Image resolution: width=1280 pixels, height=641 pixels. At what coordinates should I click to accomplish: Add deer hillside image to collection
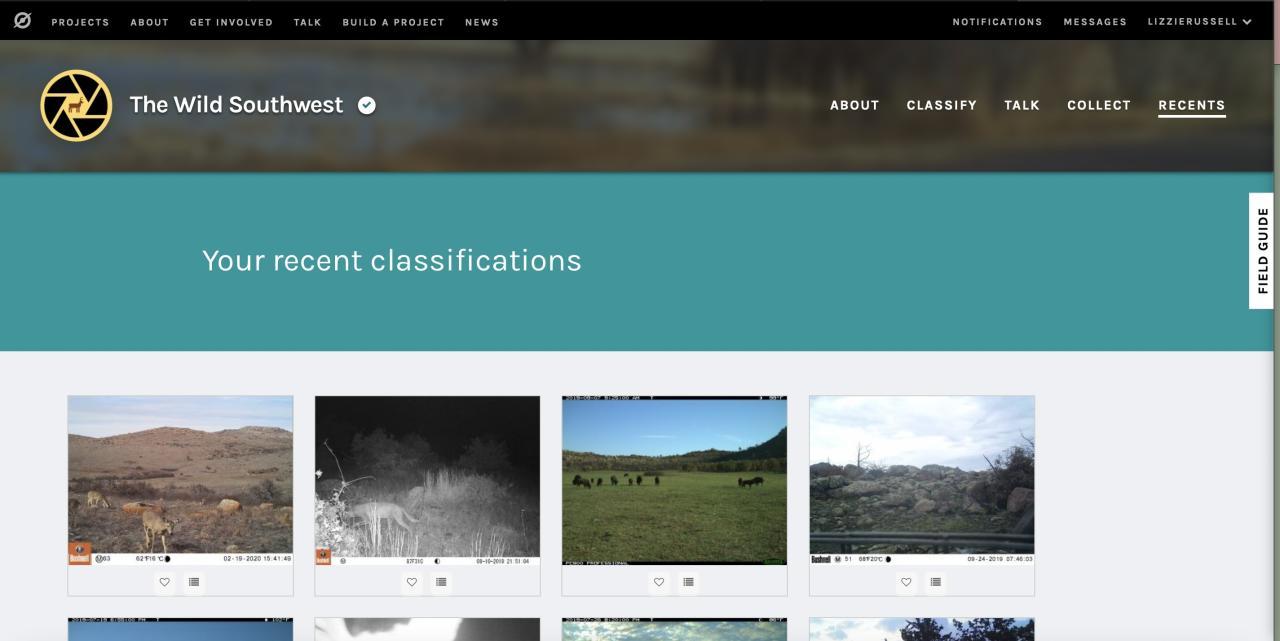(194, 582)
